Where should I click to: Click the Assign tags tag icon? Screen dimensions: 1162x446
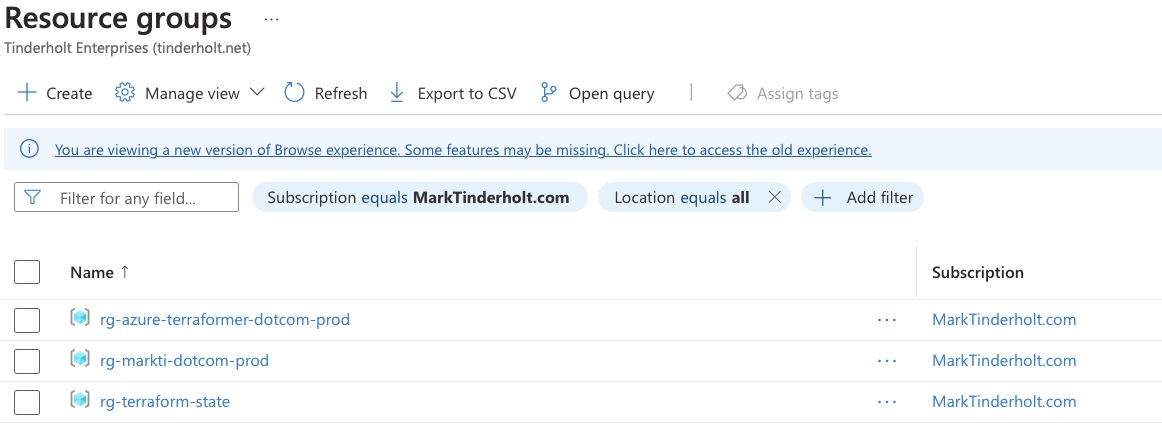[737, 93]
